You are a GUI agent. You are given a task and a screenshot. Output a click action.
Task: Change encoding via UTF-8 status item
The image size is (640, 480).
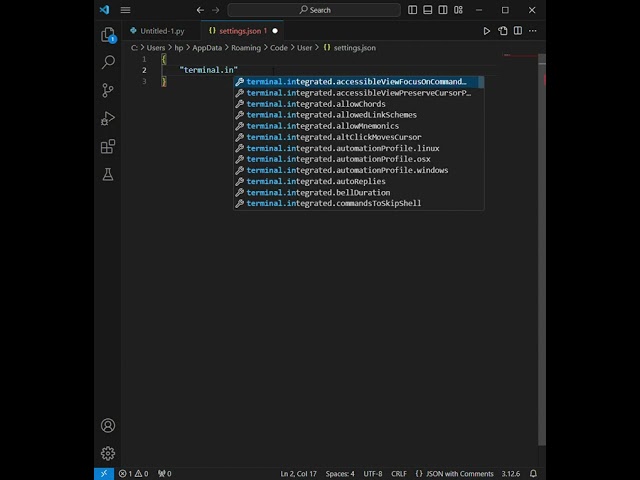[x=373, y=473]
